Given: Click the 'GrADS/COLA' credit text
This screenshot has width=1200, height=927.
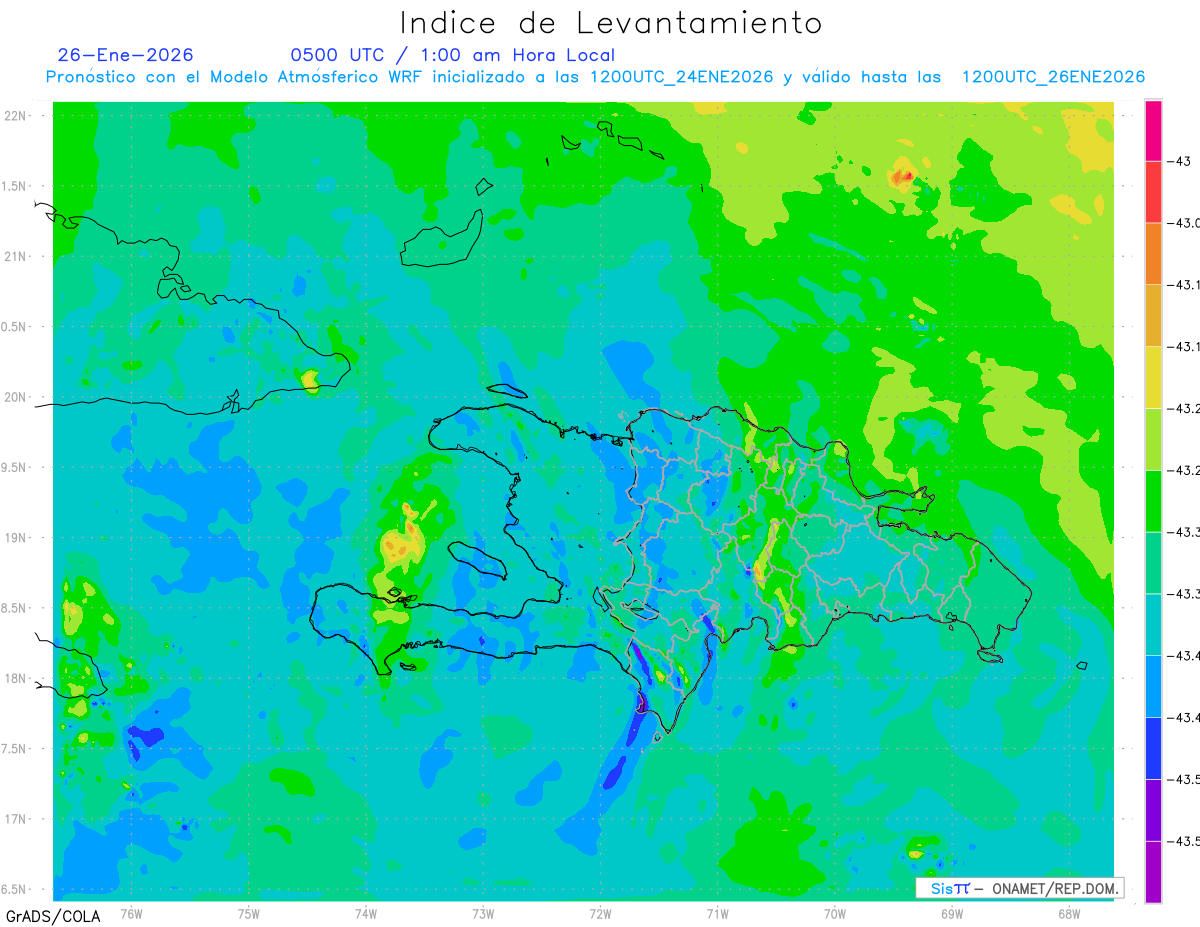Looking at the screenshot, I should [x=53, y=916].
